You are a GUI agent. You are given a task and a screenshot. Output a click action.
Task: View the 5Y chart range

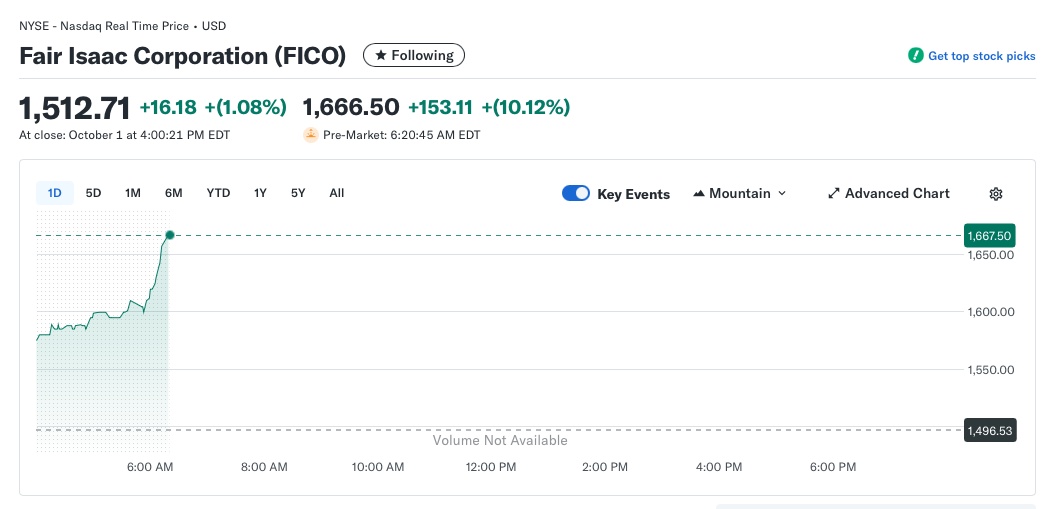(x=298, y=193)
